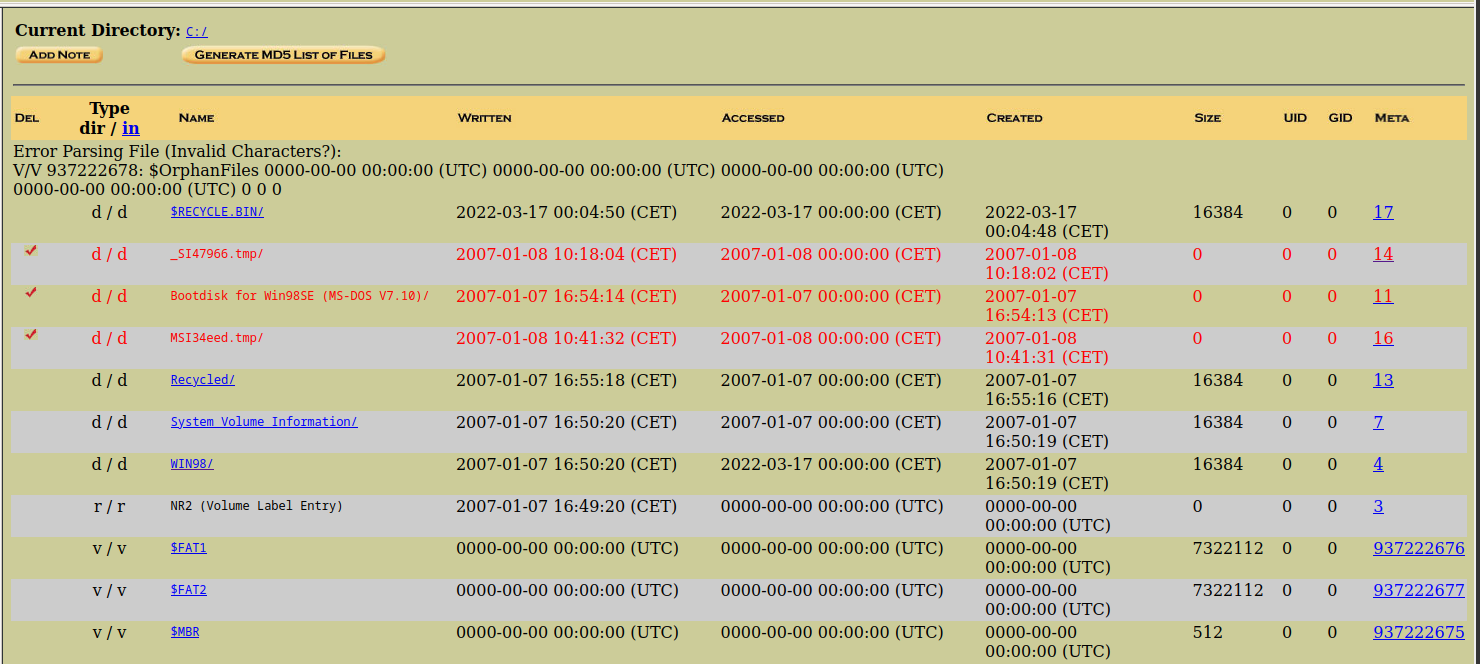This screenshot has width=1480, height=664.
Task: Open Bootdisk for Win98SE directory
Action: pyautogui.click(x=299, y=296)
